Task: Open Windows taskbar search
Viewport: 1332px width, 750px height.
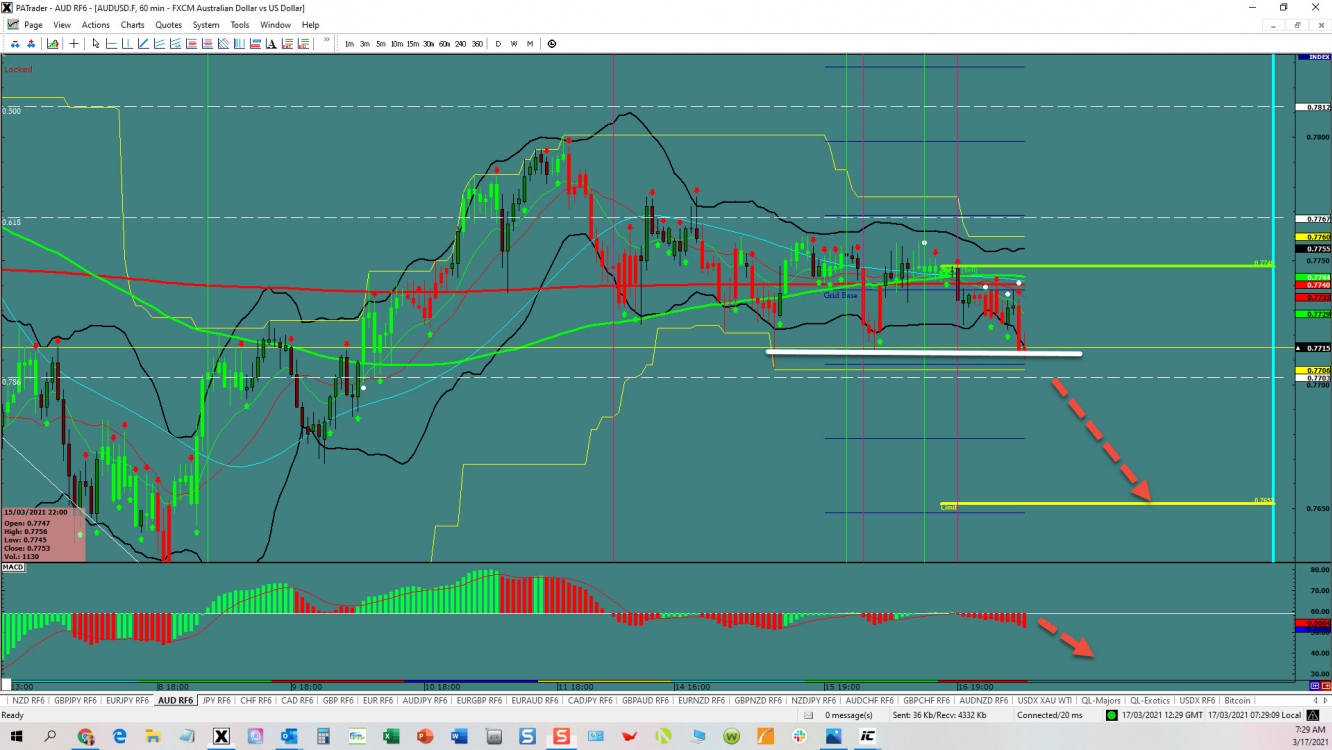Action: click(x=50, y=737)
